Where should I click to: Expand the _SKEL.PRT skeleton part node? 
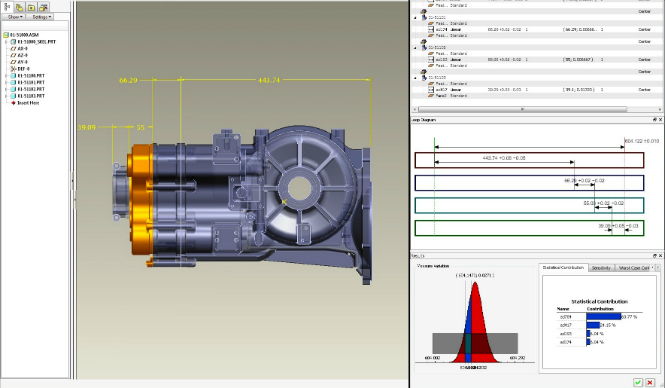pyautogui.click(x=6, y=42)
